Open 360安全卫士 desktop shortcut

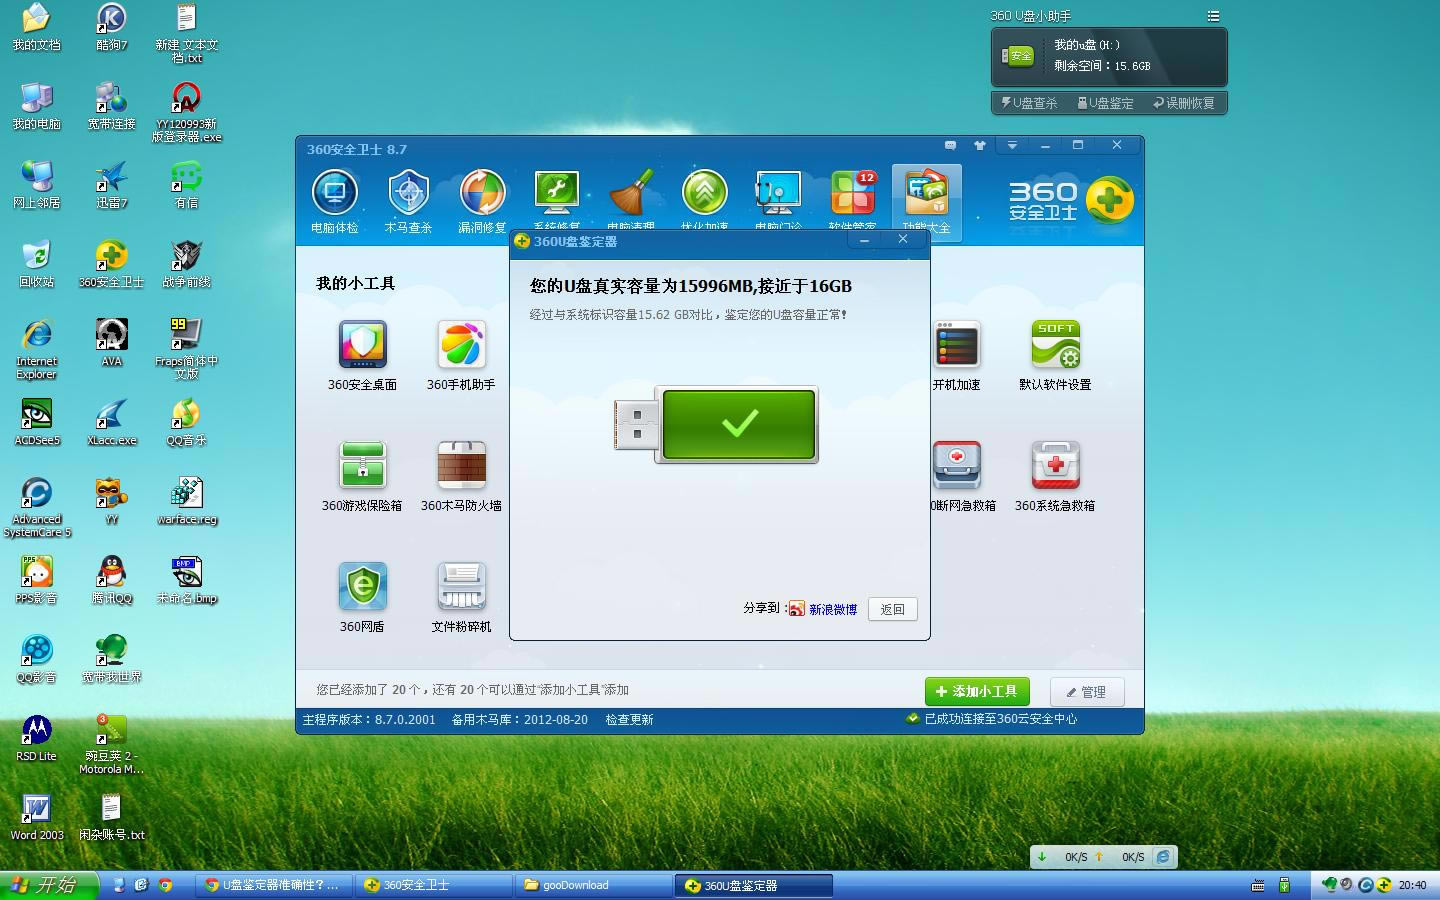111,264
